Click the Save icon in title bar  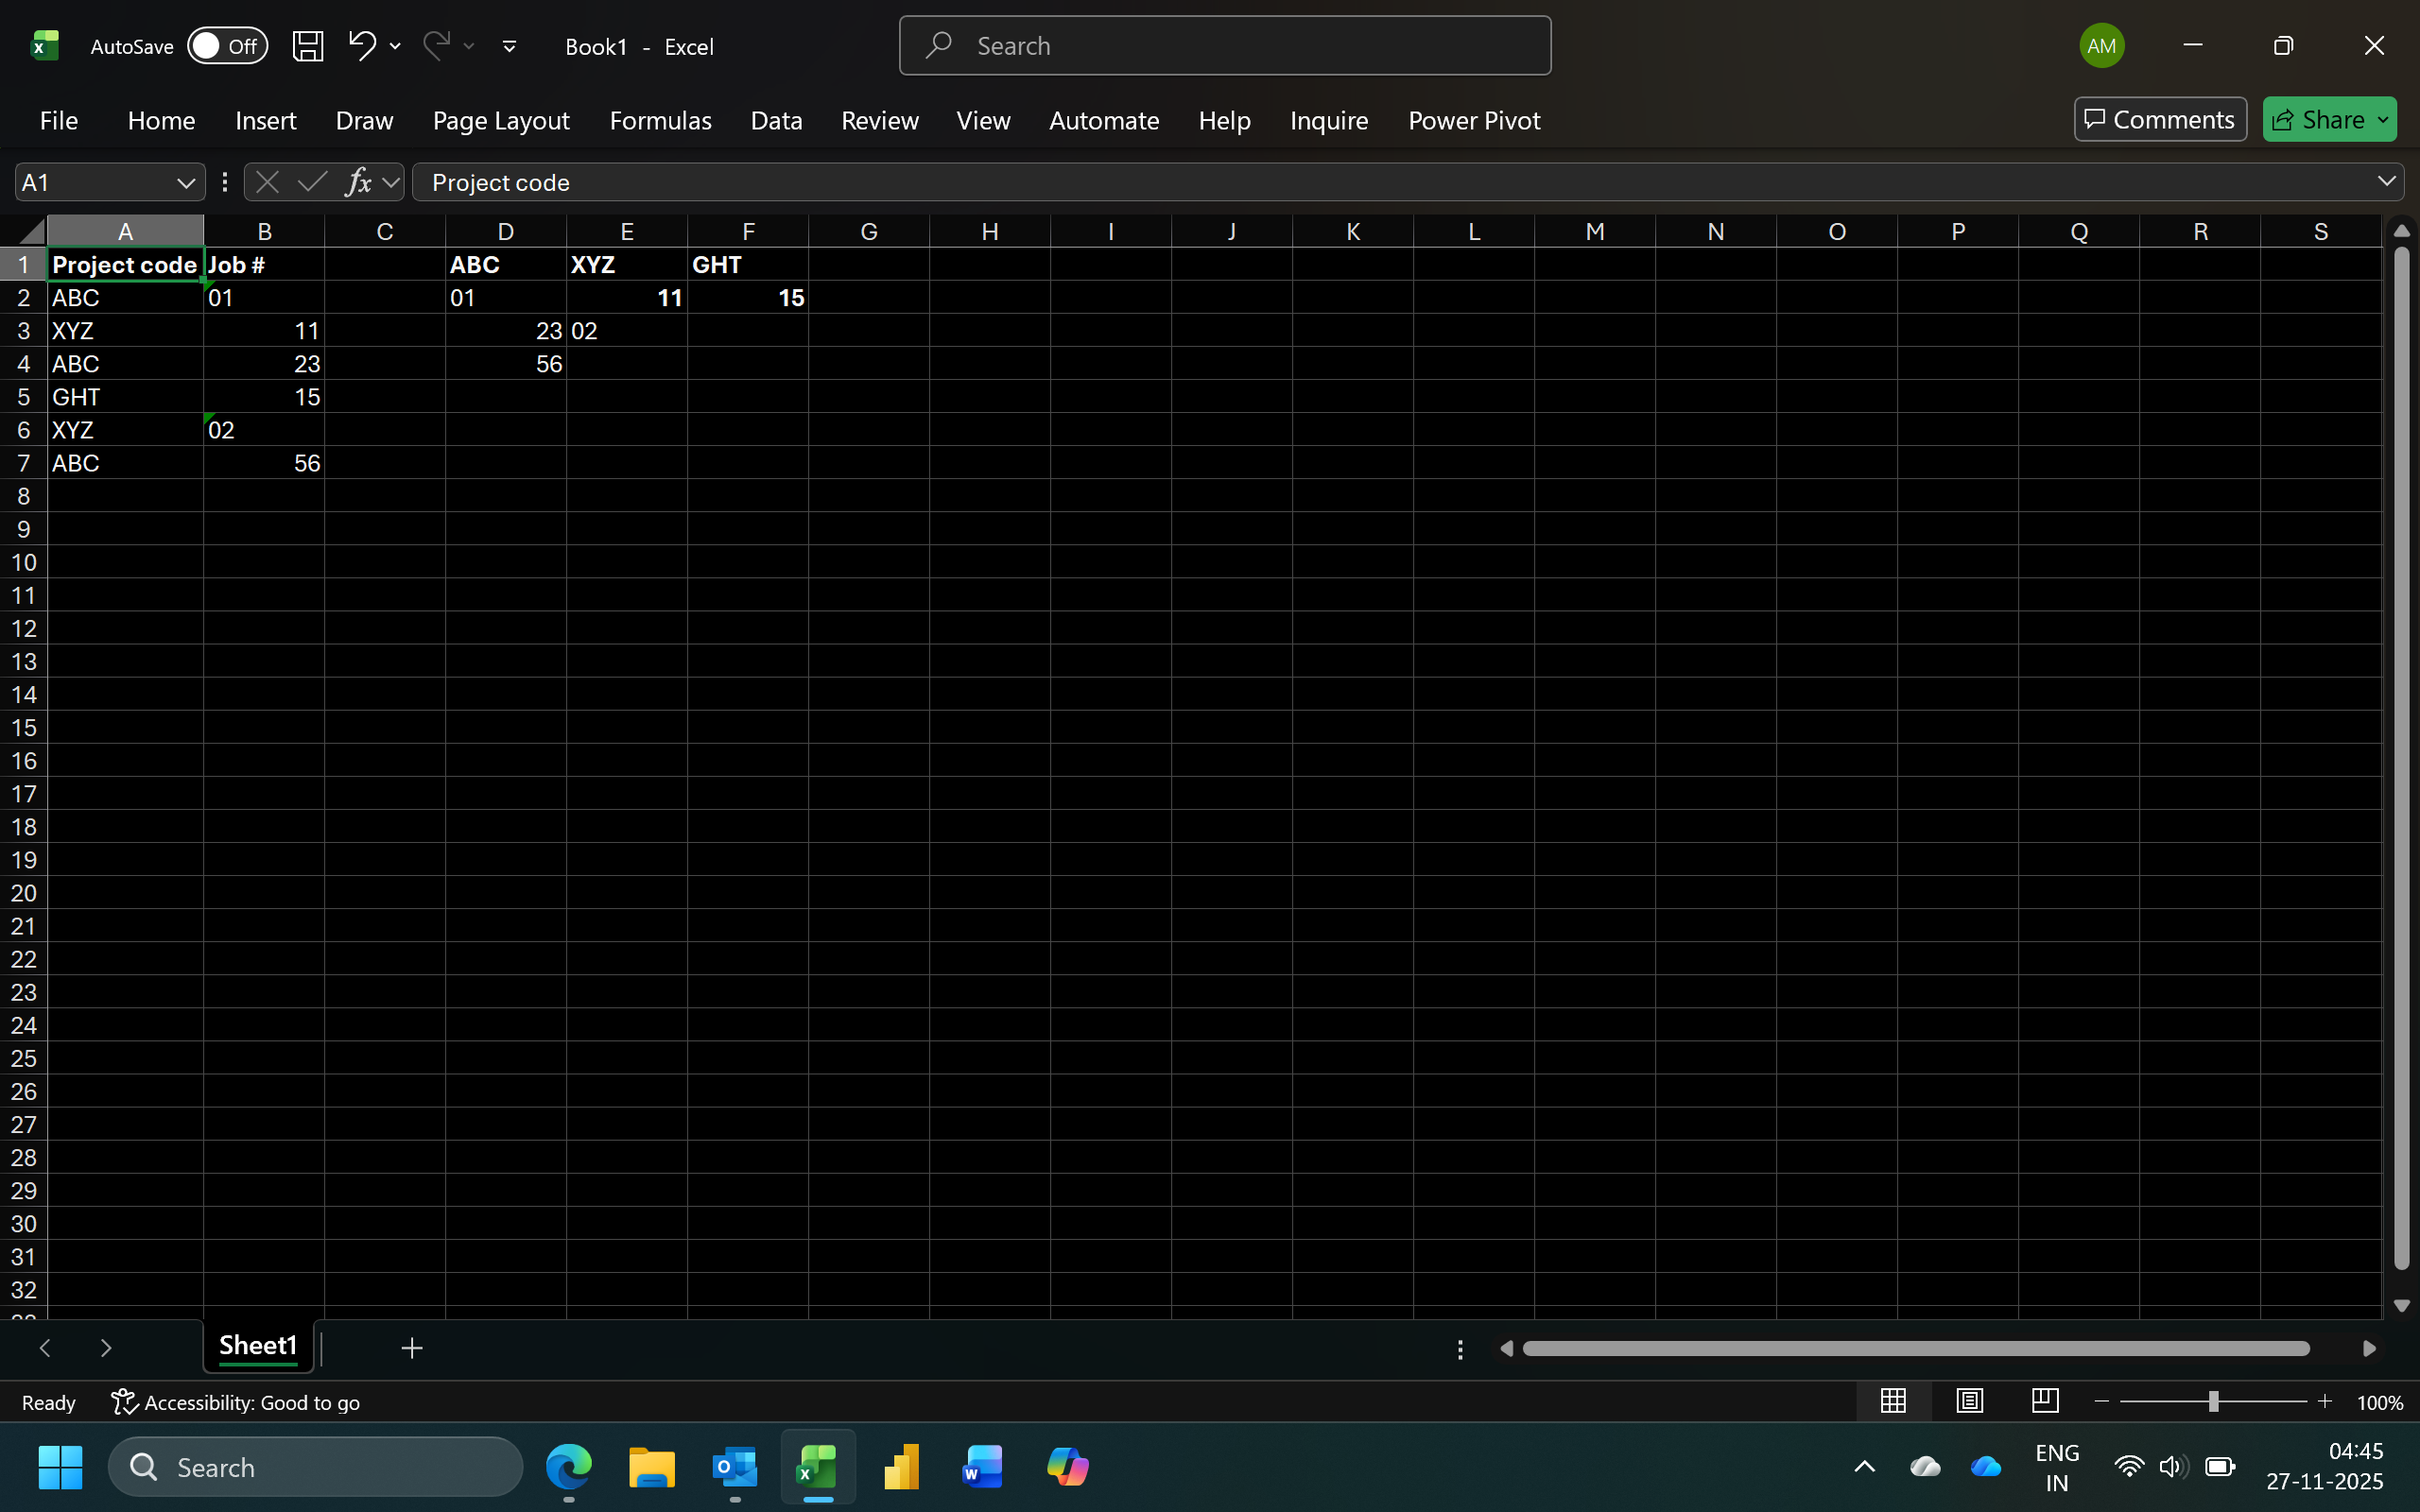[x=308, y=46]
